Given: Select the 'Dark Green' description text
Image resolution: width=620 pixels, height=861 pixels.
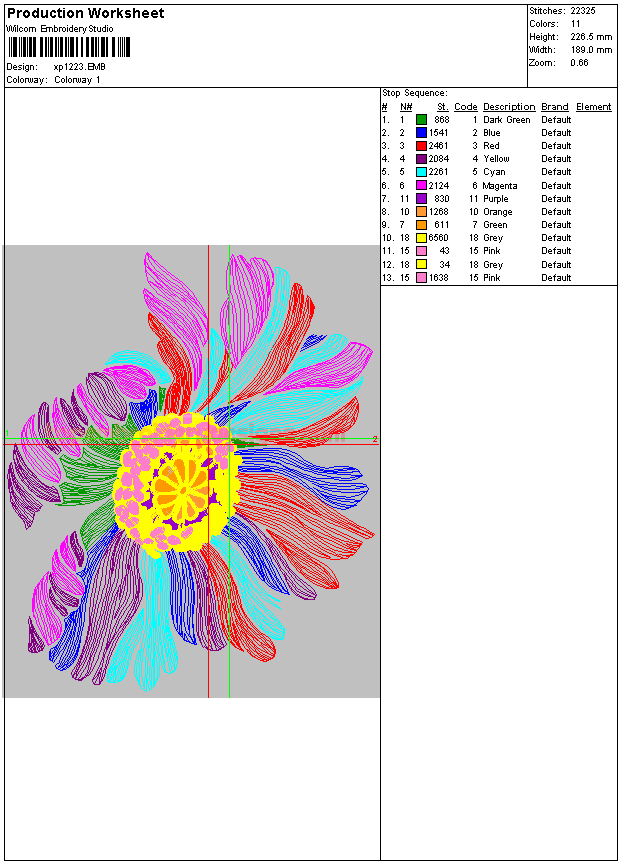Looking at the screenshot, I should click(507, 120).
